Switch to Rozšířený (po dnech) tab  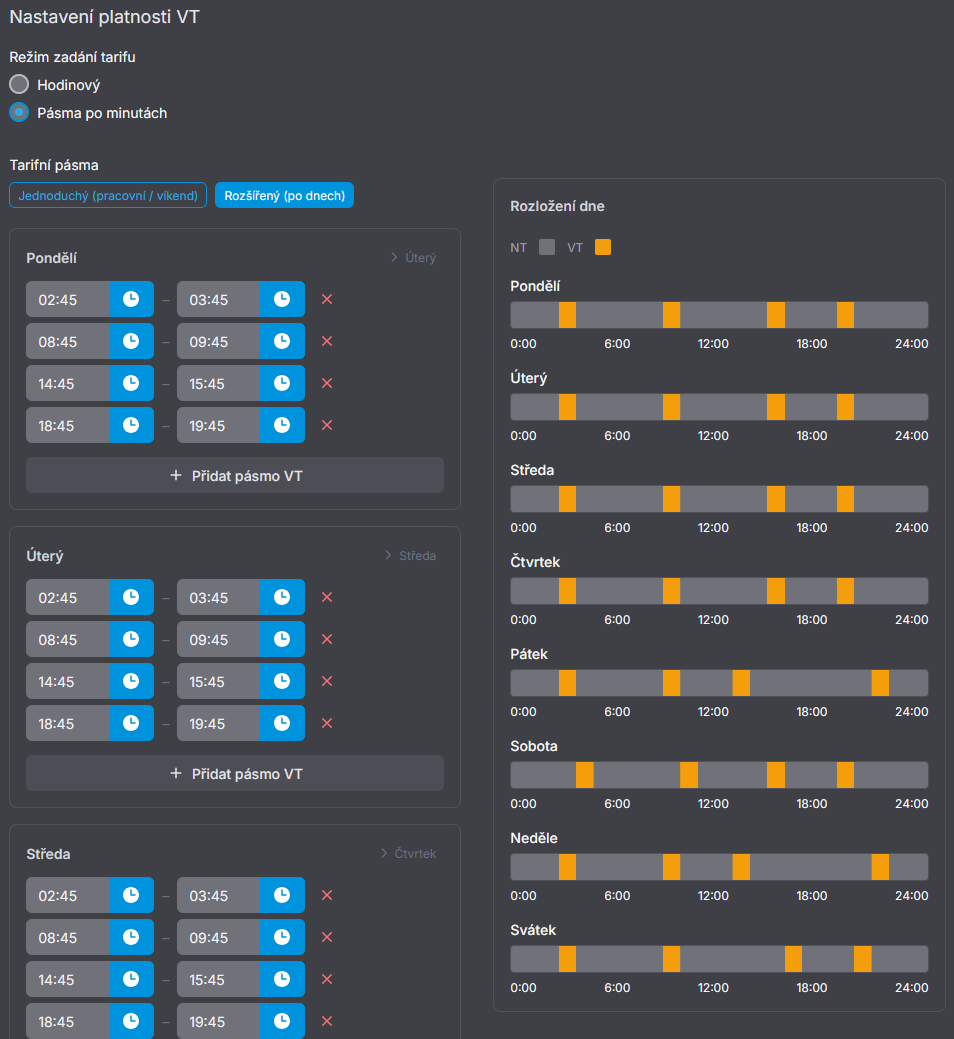pos(284,195)
